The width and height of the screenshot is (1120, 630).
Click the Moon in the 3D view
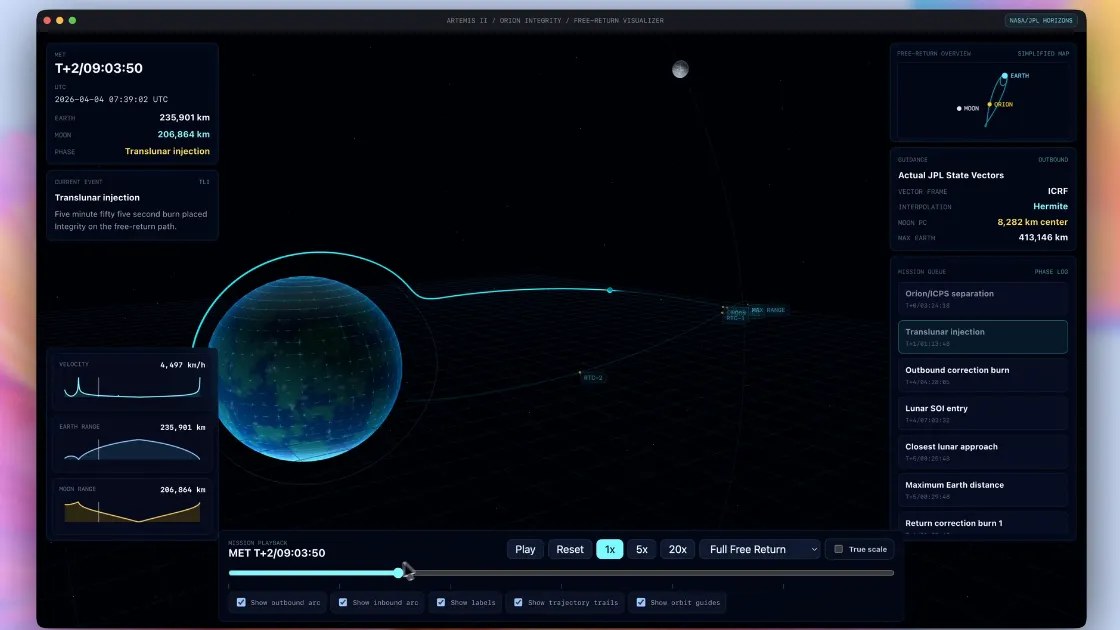coord(680,69)
